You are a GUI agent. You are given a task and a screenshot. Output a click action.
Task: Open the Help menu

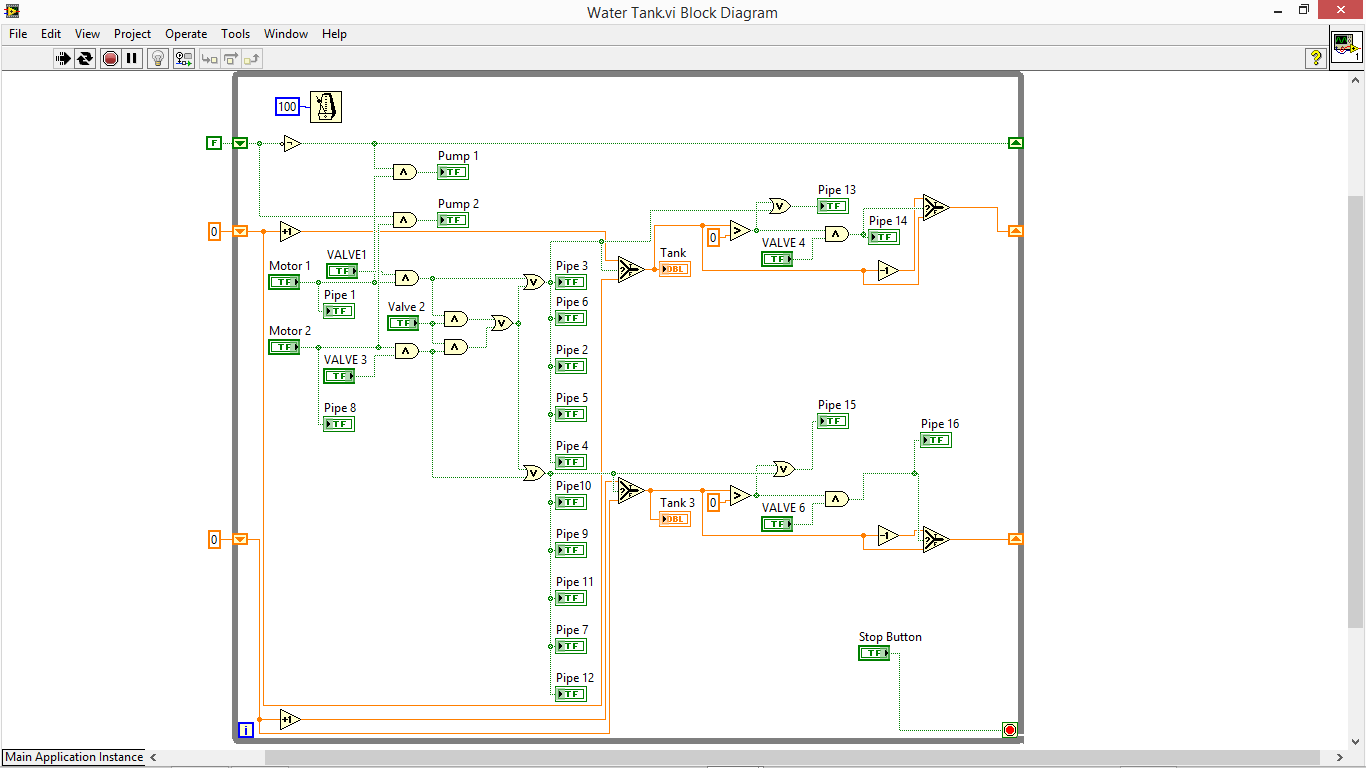[334, 34]
